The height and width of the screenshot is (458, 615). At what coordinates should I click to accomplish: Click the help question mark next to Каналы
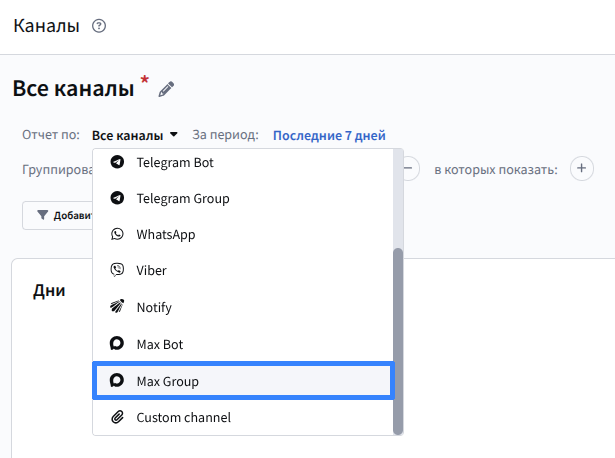point(98,26)
